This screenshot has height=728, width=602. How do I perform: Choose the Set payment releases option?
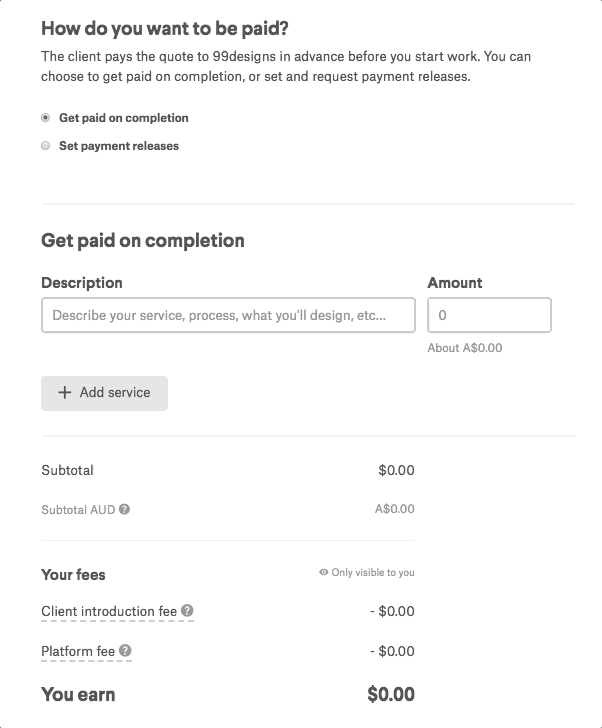(45, 146)
